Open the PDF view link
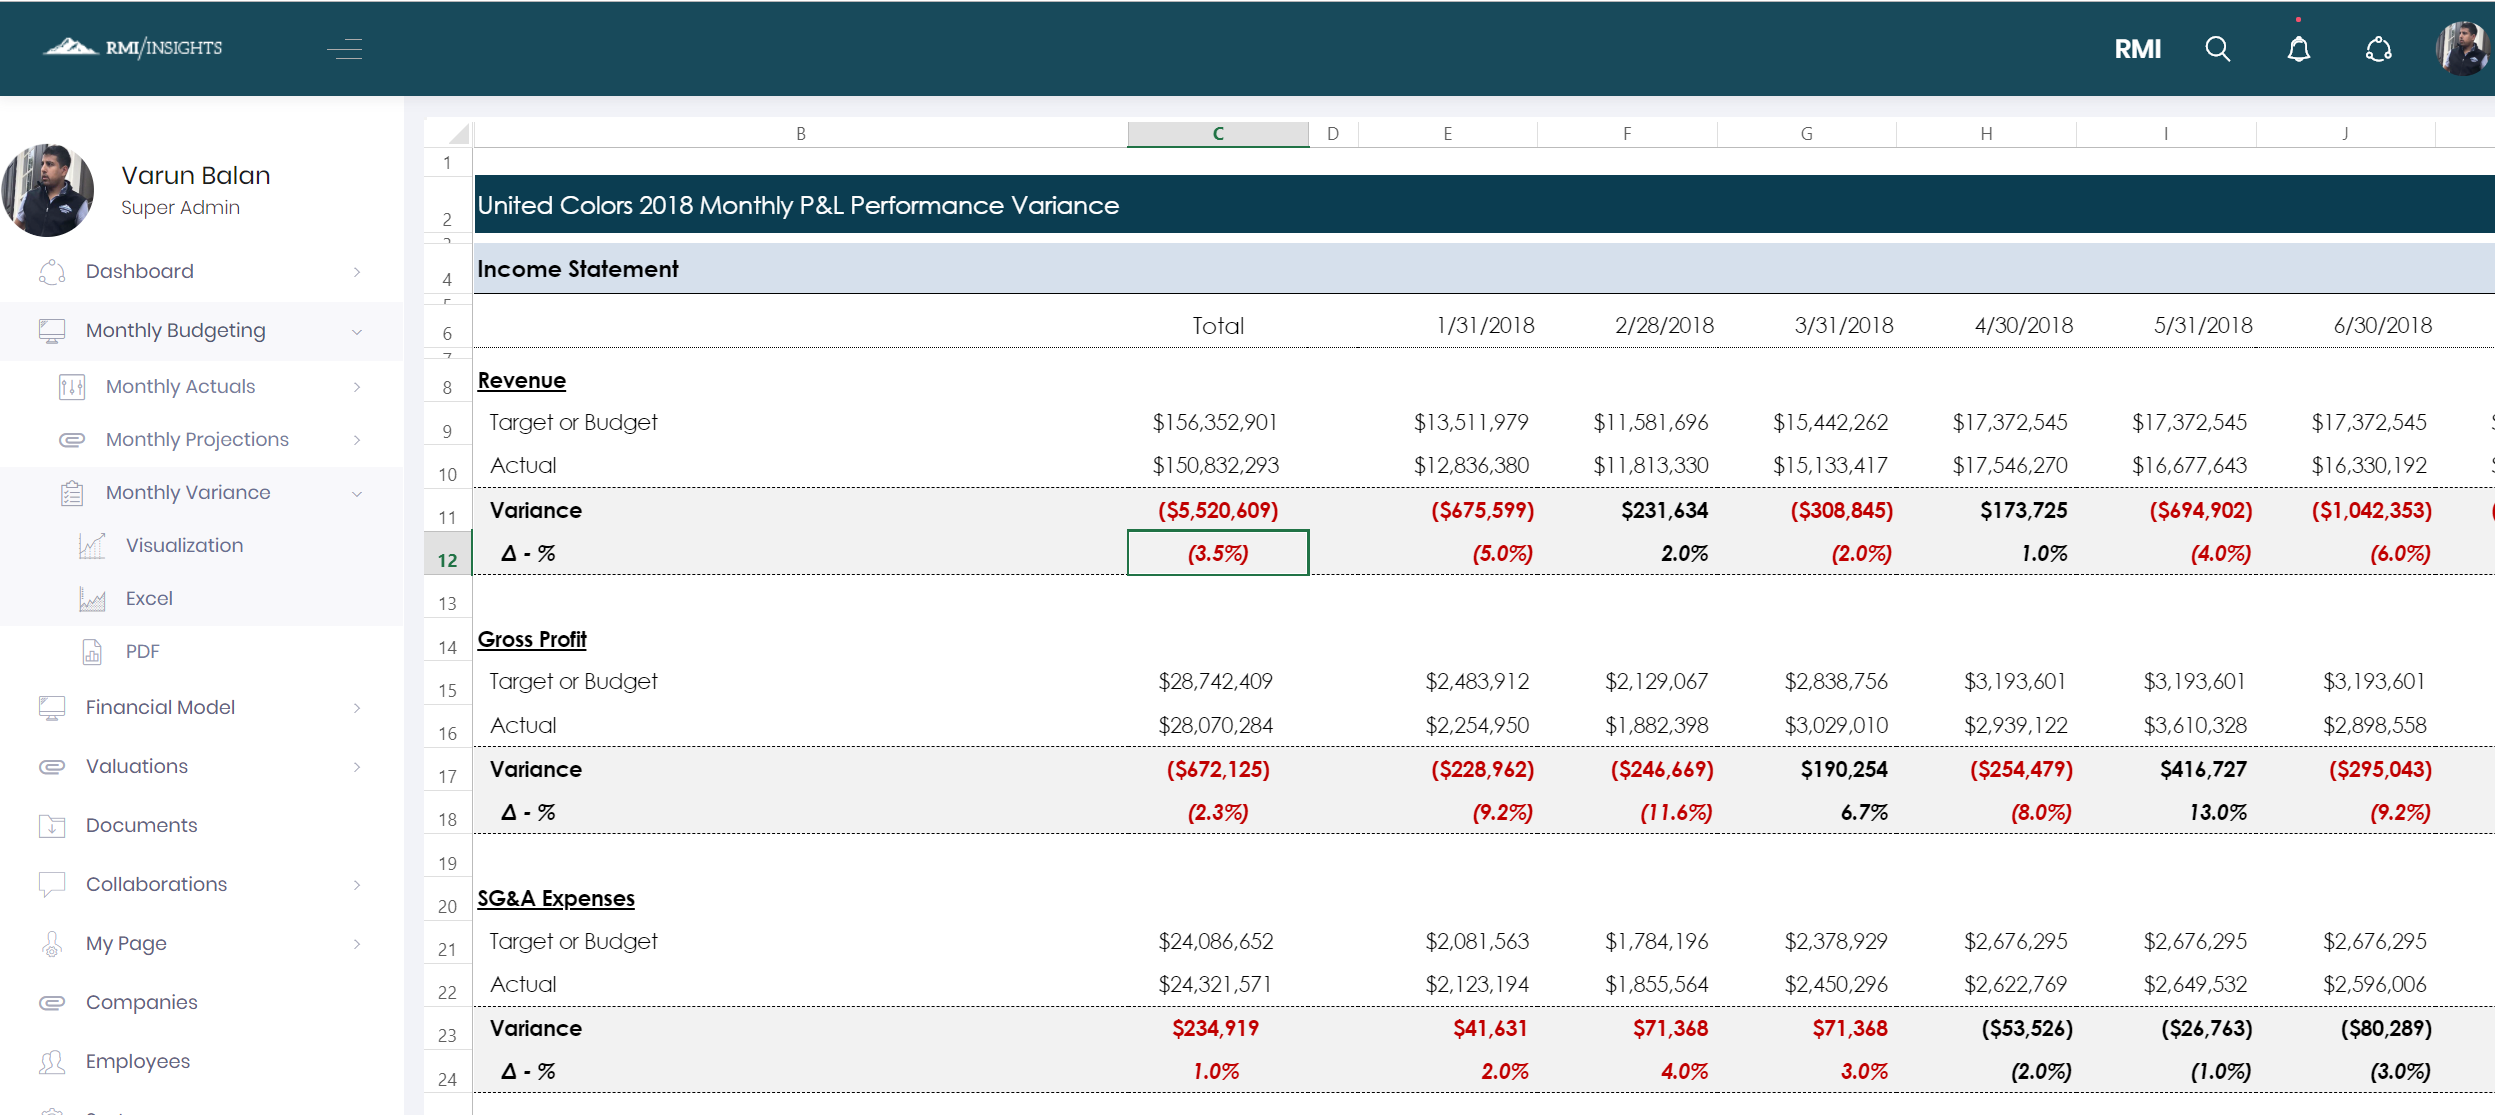 (x=143, y=652)
